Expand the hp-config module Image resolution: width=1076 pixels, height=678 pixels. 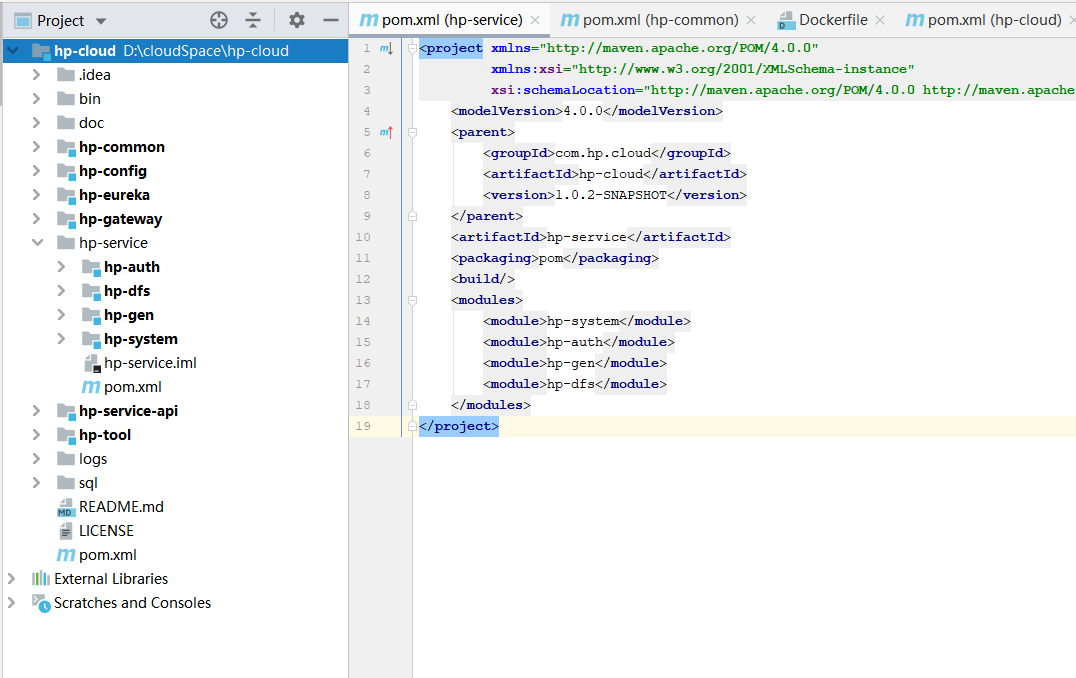36,171
